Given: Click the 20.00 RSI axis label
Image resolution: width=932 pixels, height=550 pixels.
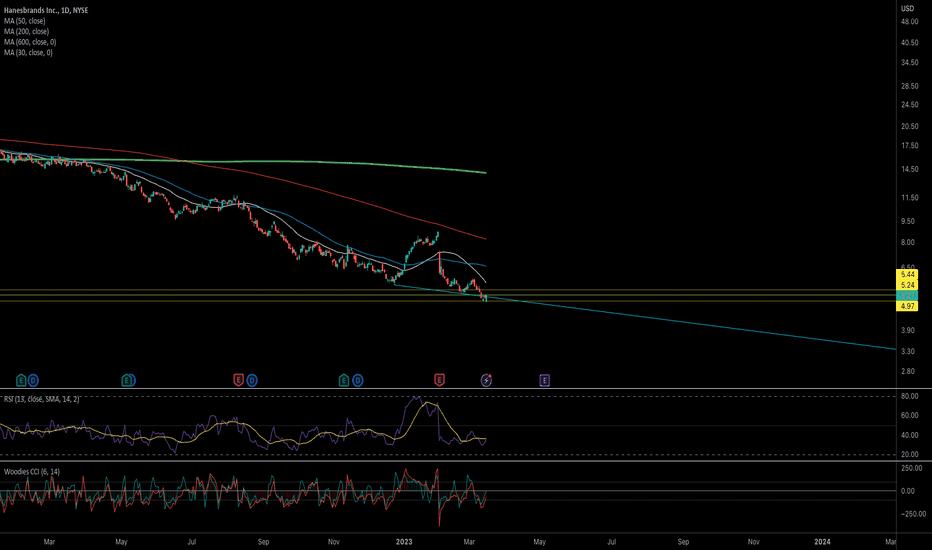Looking at the screenshot, I should point(909,454).
